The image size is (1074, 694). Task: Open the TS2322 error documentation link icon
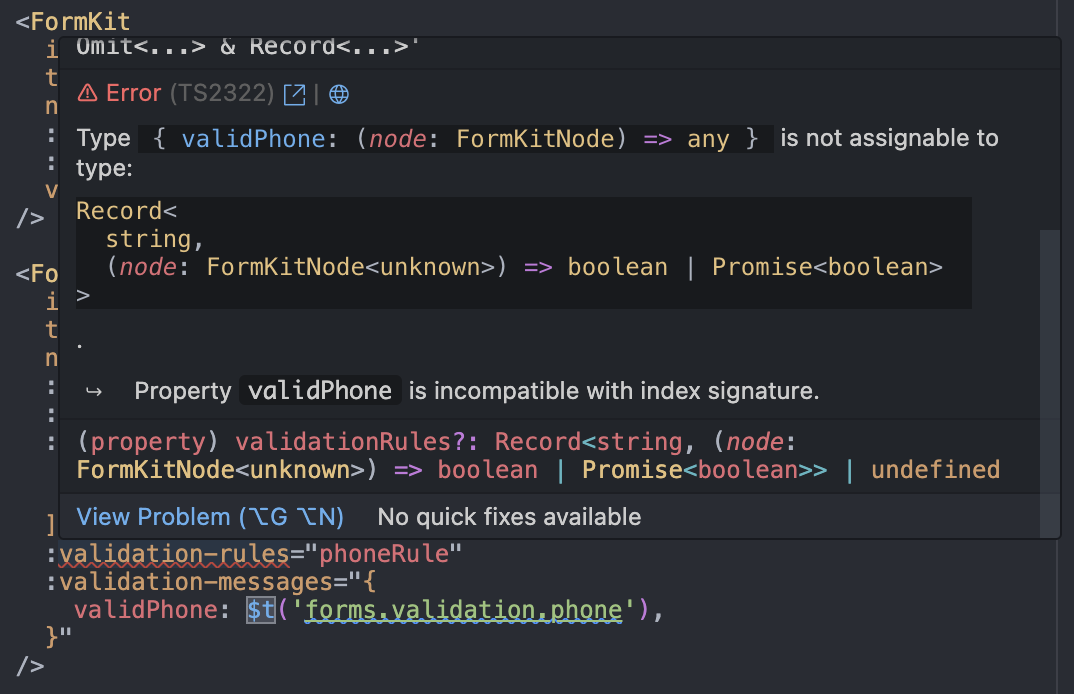pyautogui.click(x=295, y=95)
